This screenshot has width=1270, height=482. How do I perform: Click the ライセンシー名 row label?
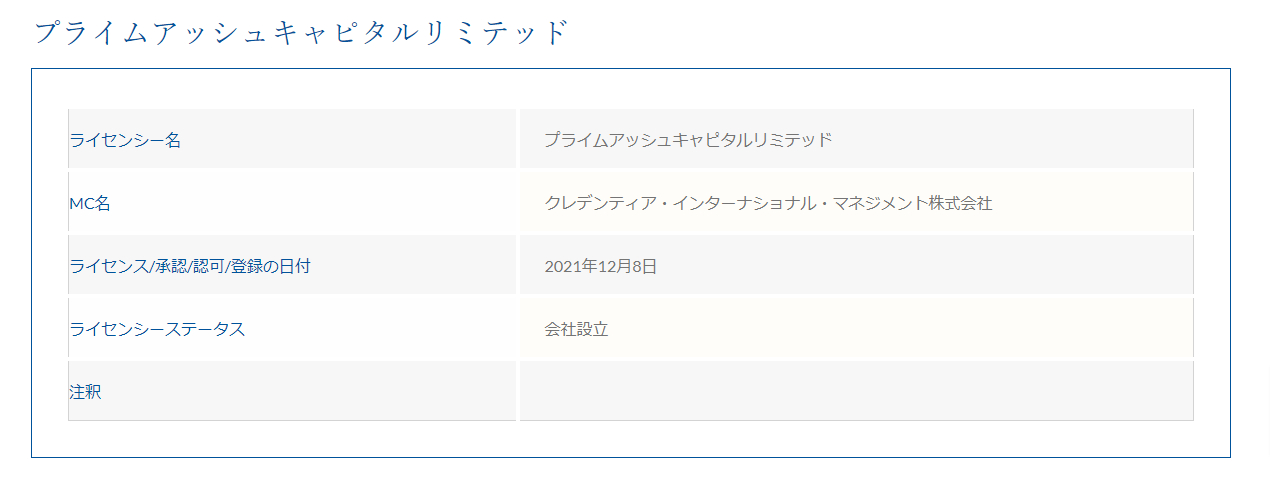point(125,140)
